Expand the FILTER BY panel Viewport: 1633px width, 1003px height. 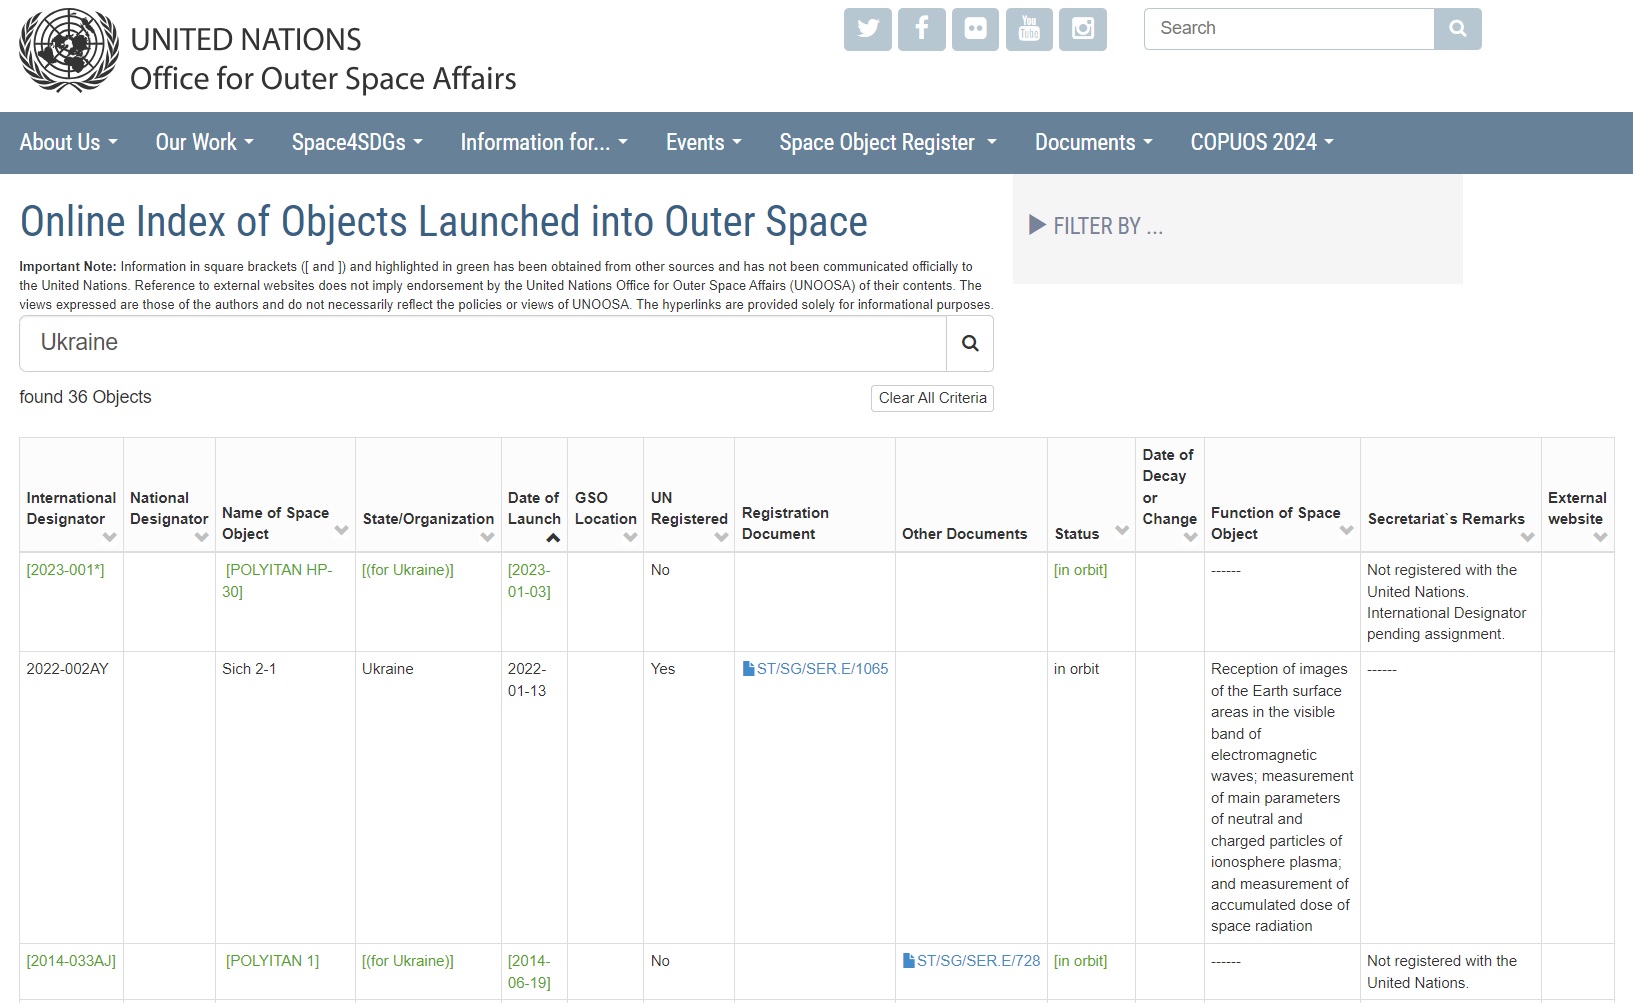click(1096, 226)
